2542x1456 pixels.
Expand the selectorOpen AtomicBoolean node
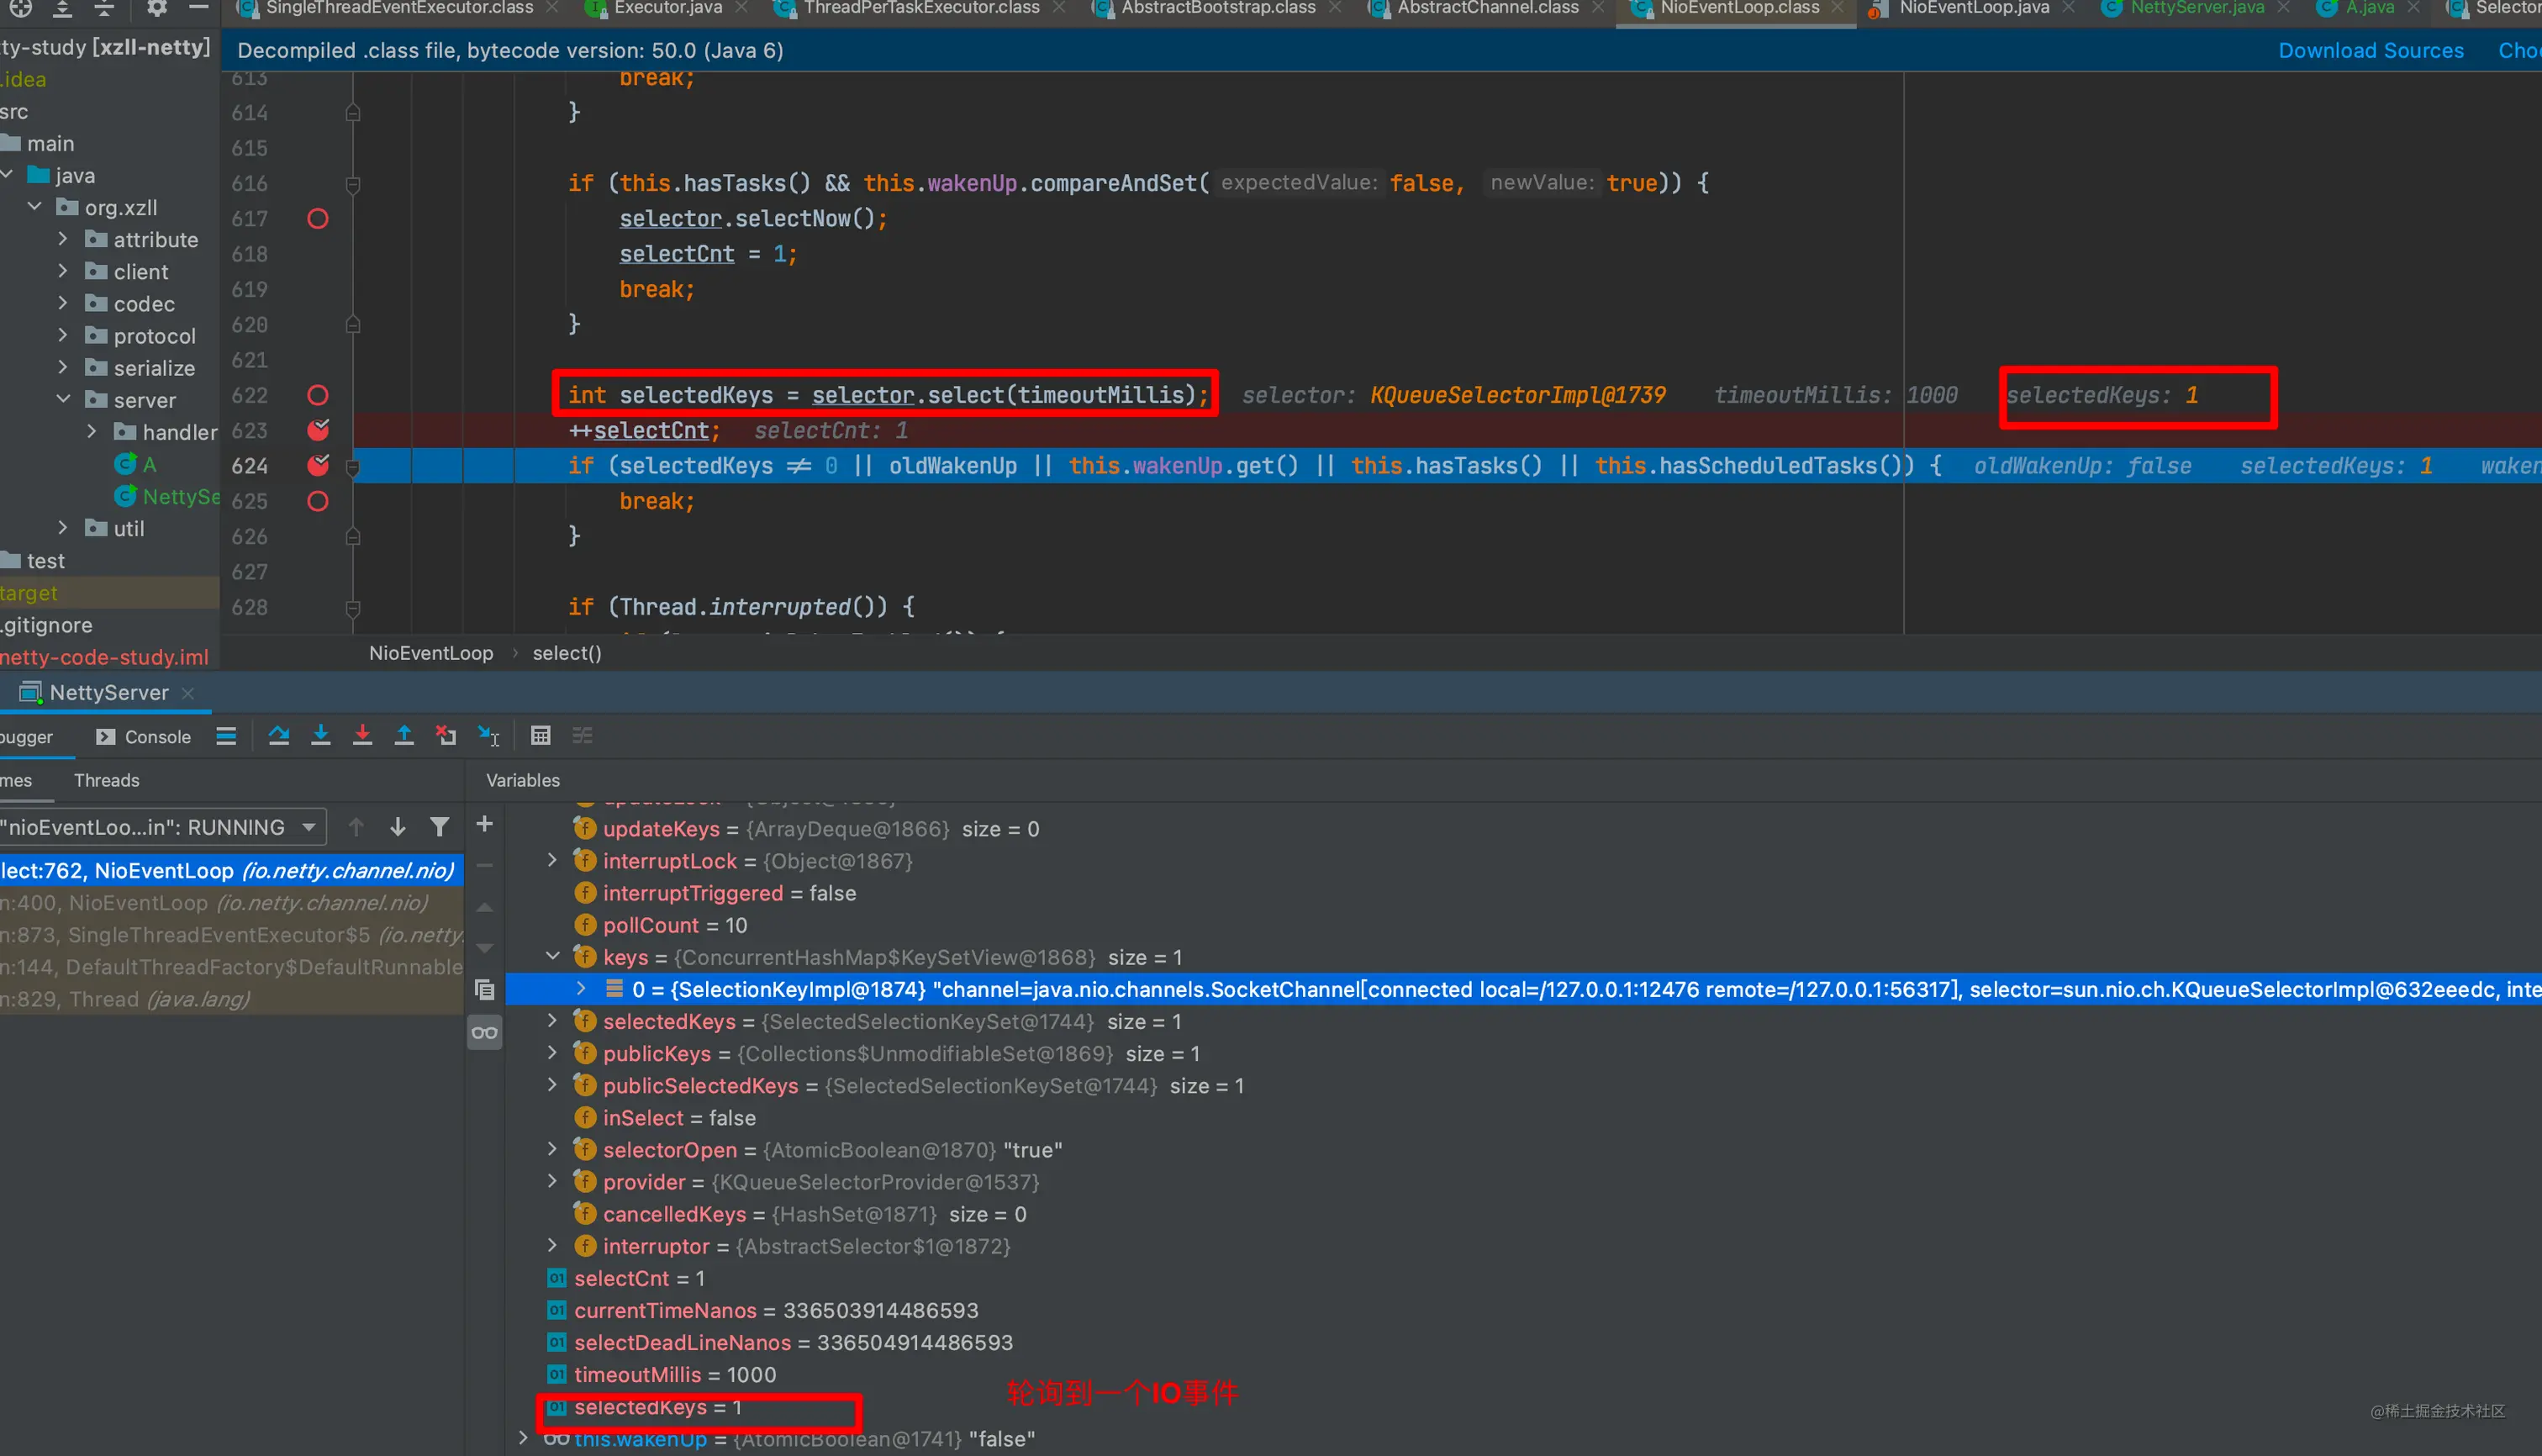click(552, 1150)
